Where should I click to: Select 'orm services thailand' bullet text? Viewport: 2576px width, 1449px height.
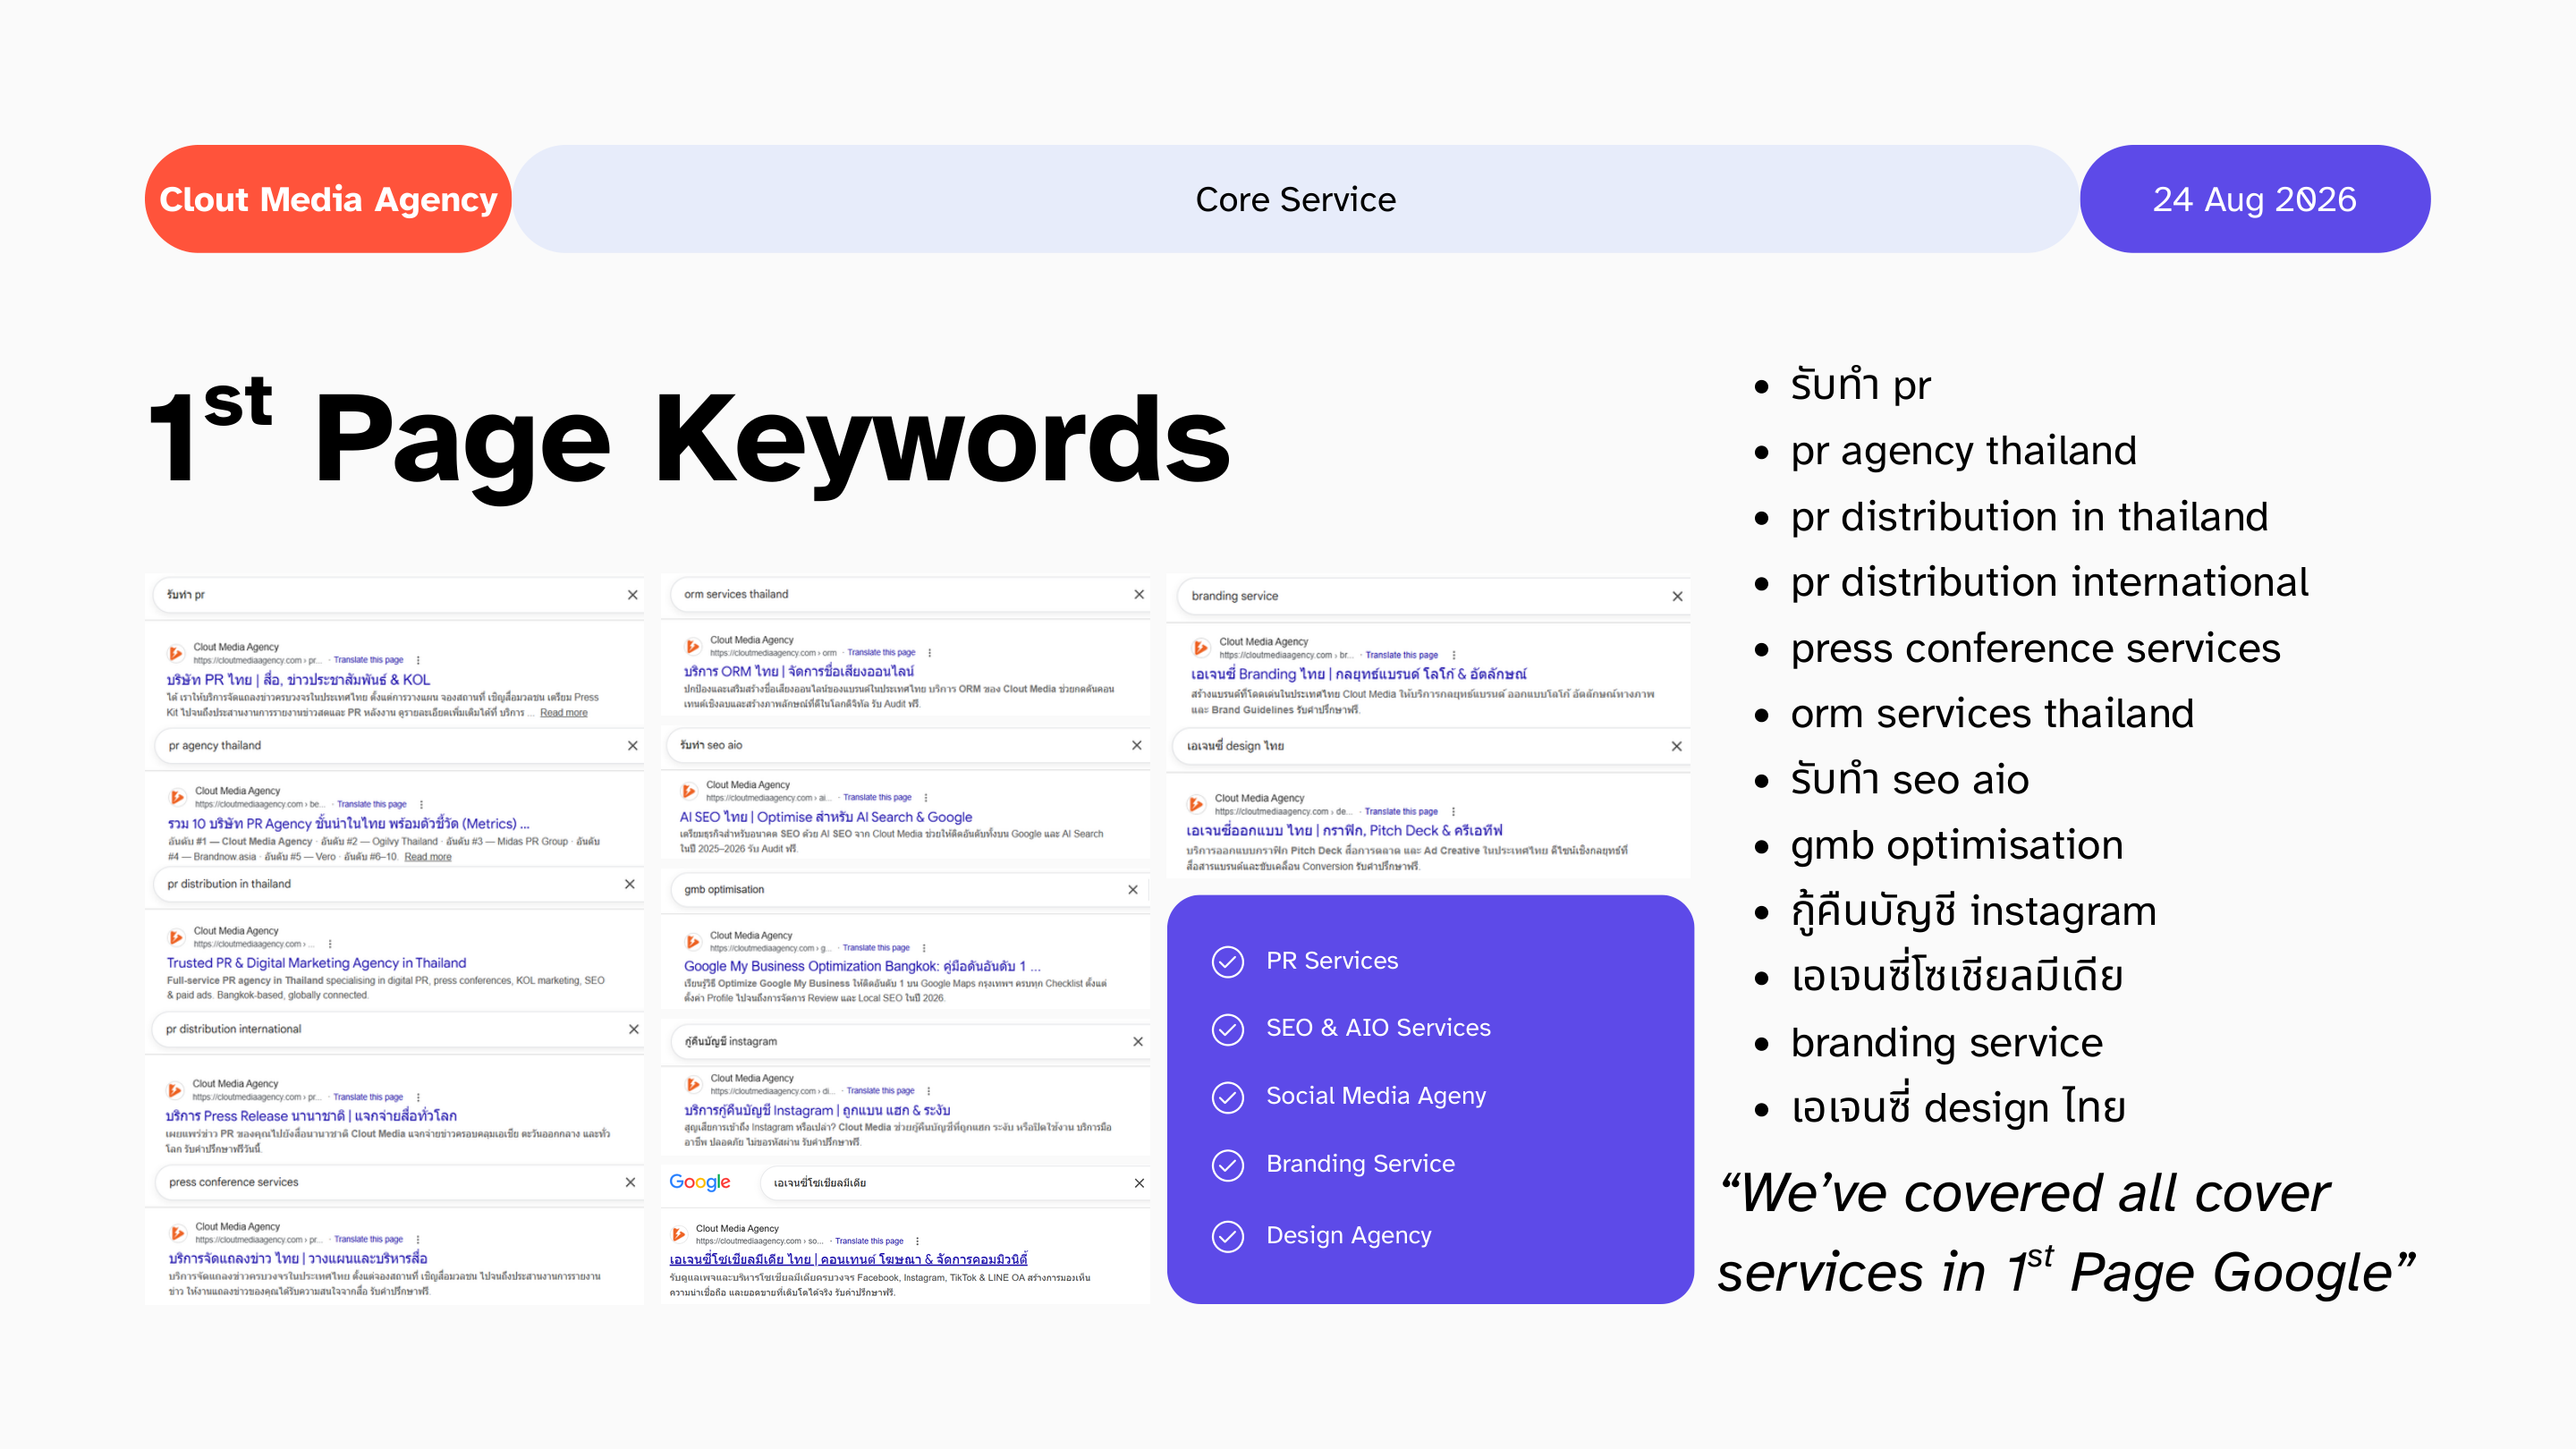pos(1992,713)
